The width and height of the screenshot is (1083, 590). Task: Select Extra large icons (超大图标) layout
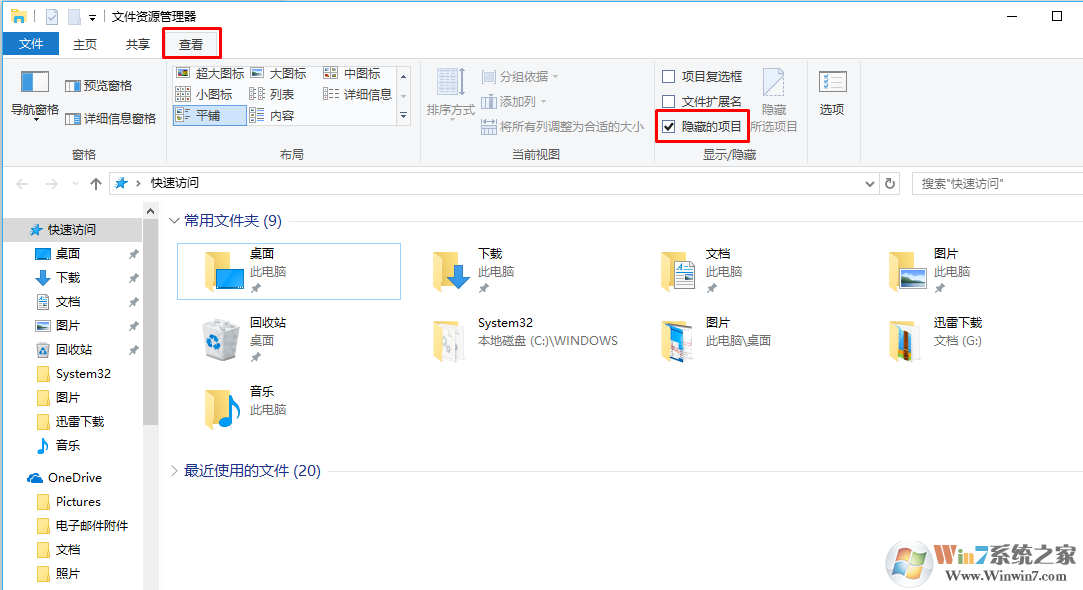(210, 73)
